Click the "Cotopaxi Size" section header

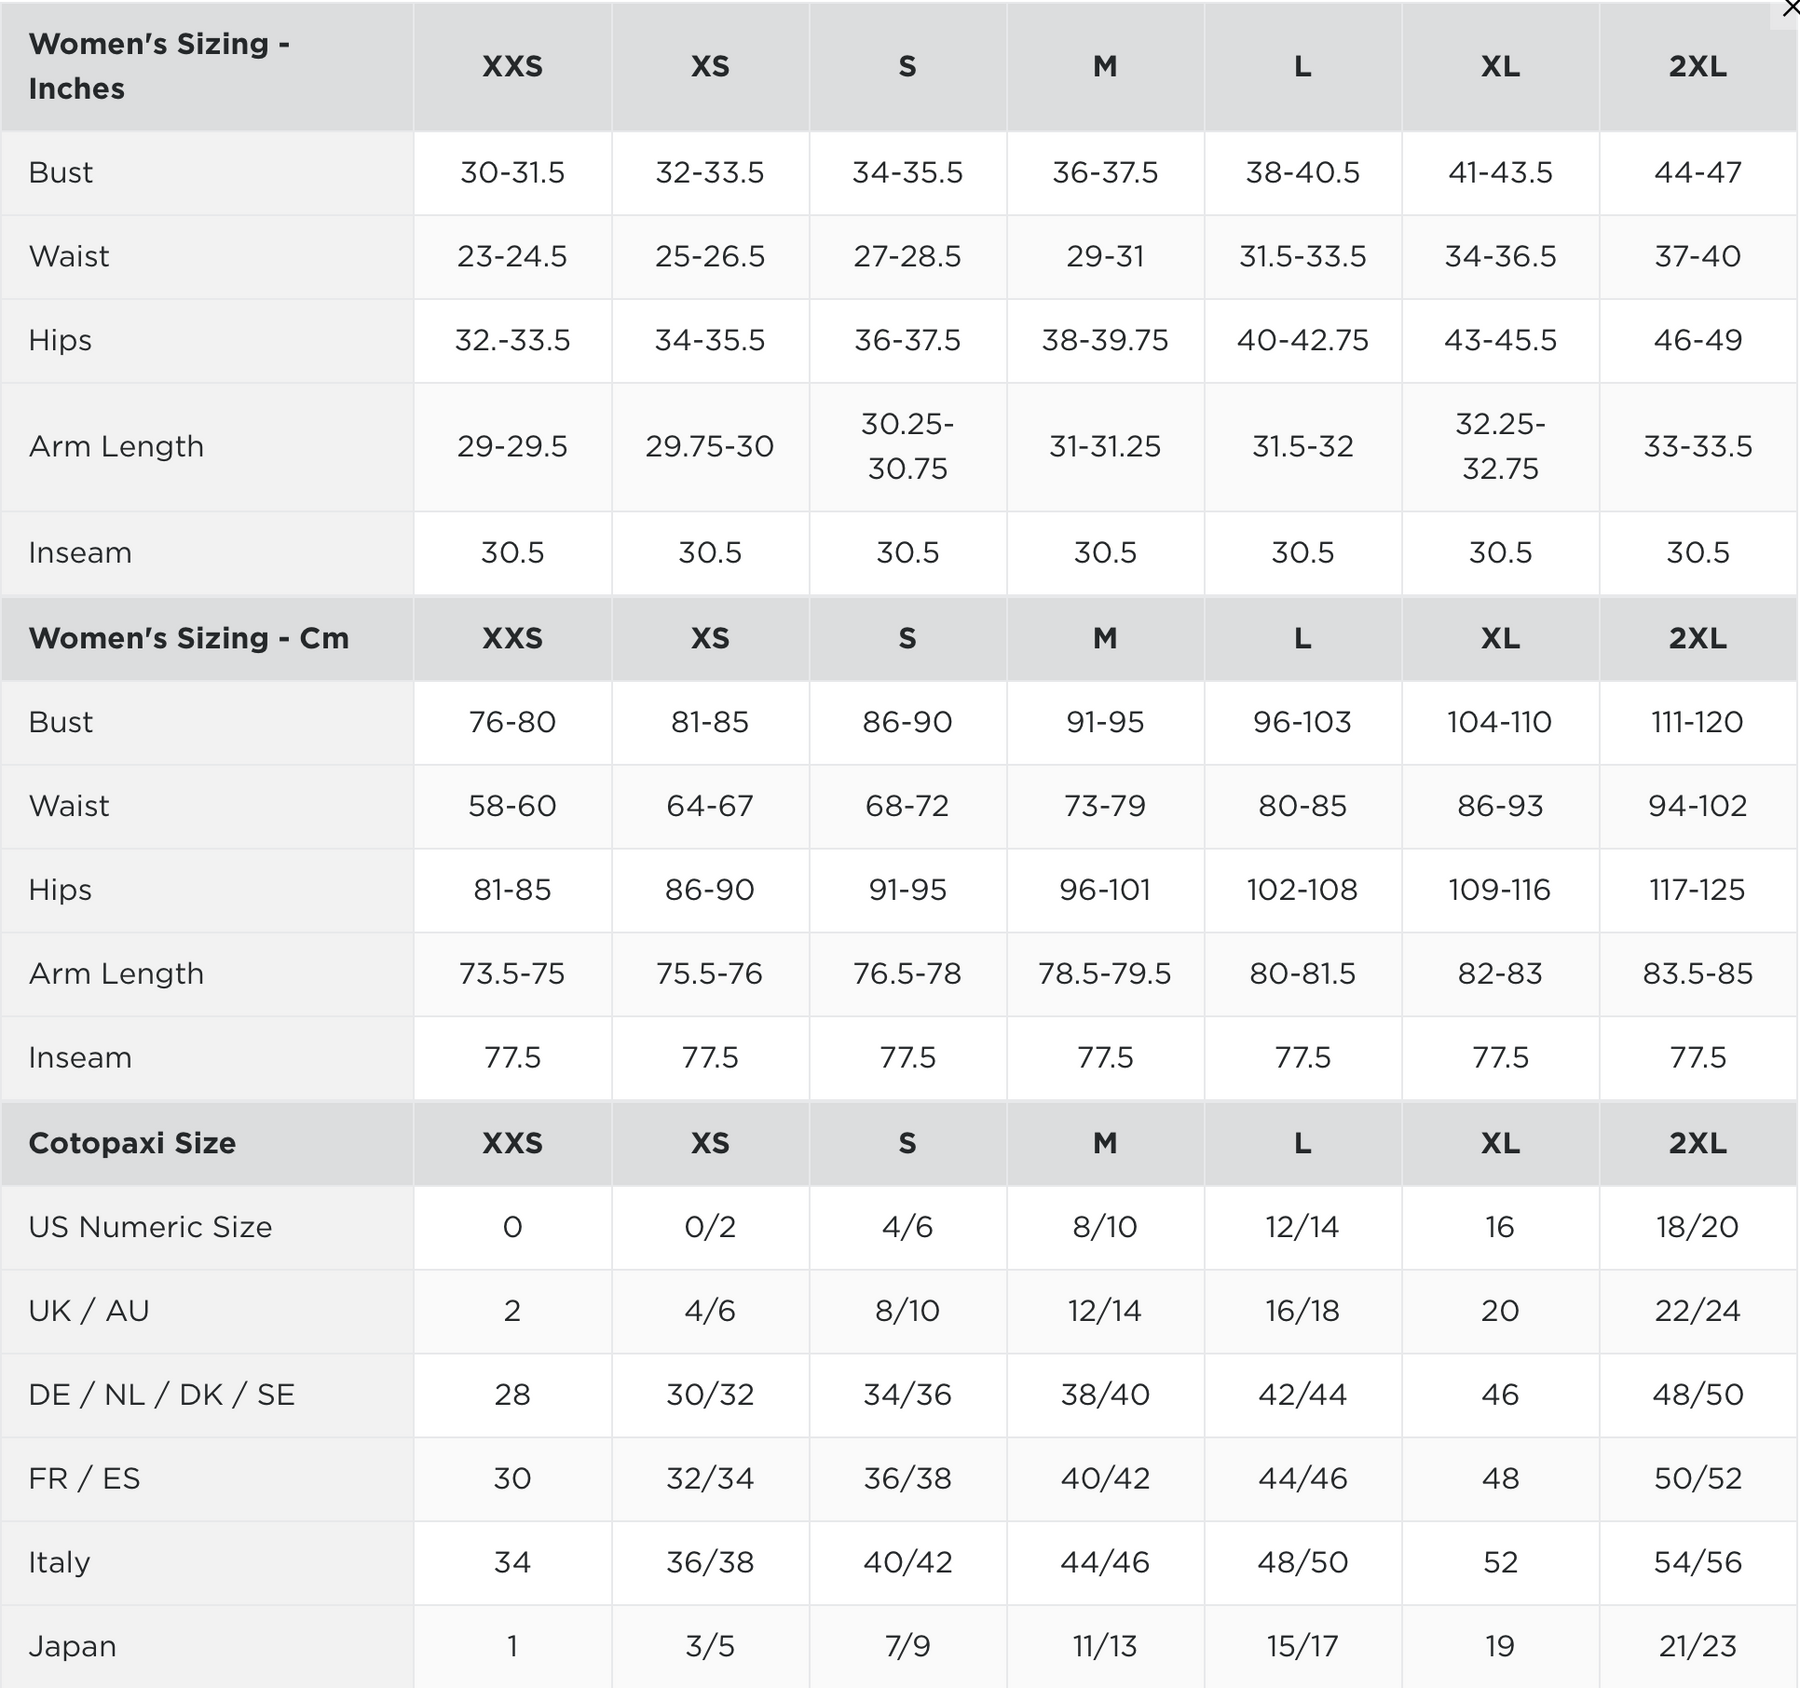tap(132, 1143)
